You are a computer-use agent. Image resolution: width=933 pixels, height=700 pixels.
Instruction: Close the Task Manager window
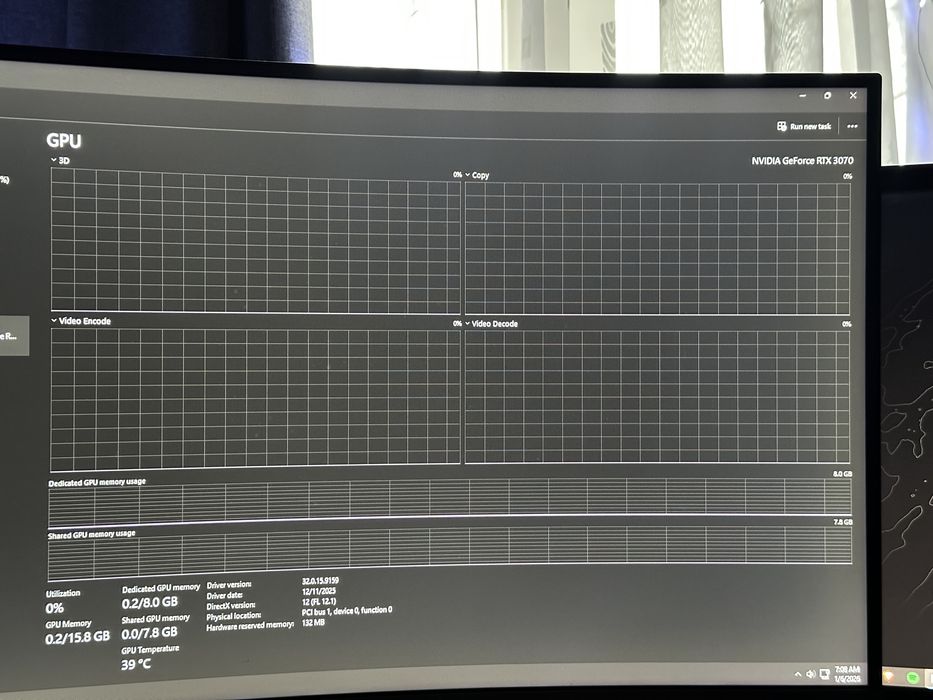[853, 95]
